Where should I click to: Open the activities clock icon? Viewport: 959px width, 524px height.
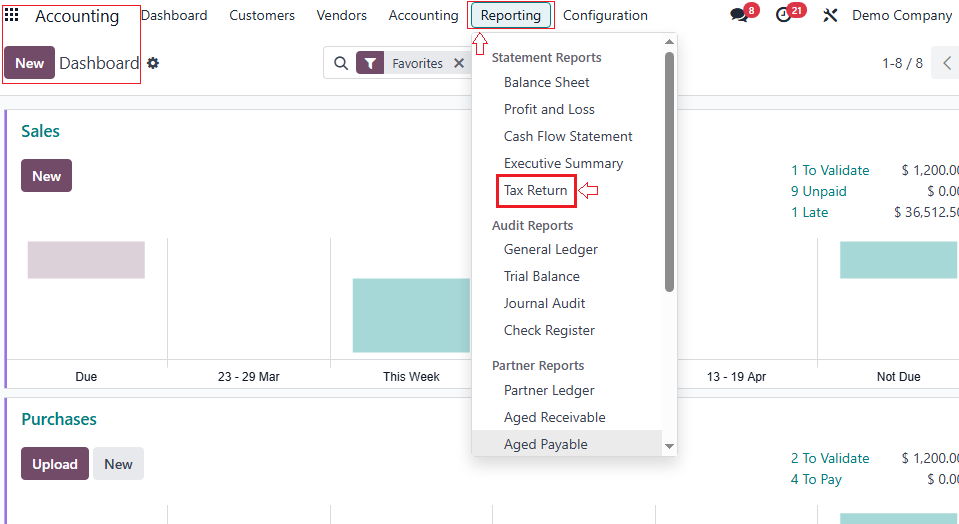(785, 15)
